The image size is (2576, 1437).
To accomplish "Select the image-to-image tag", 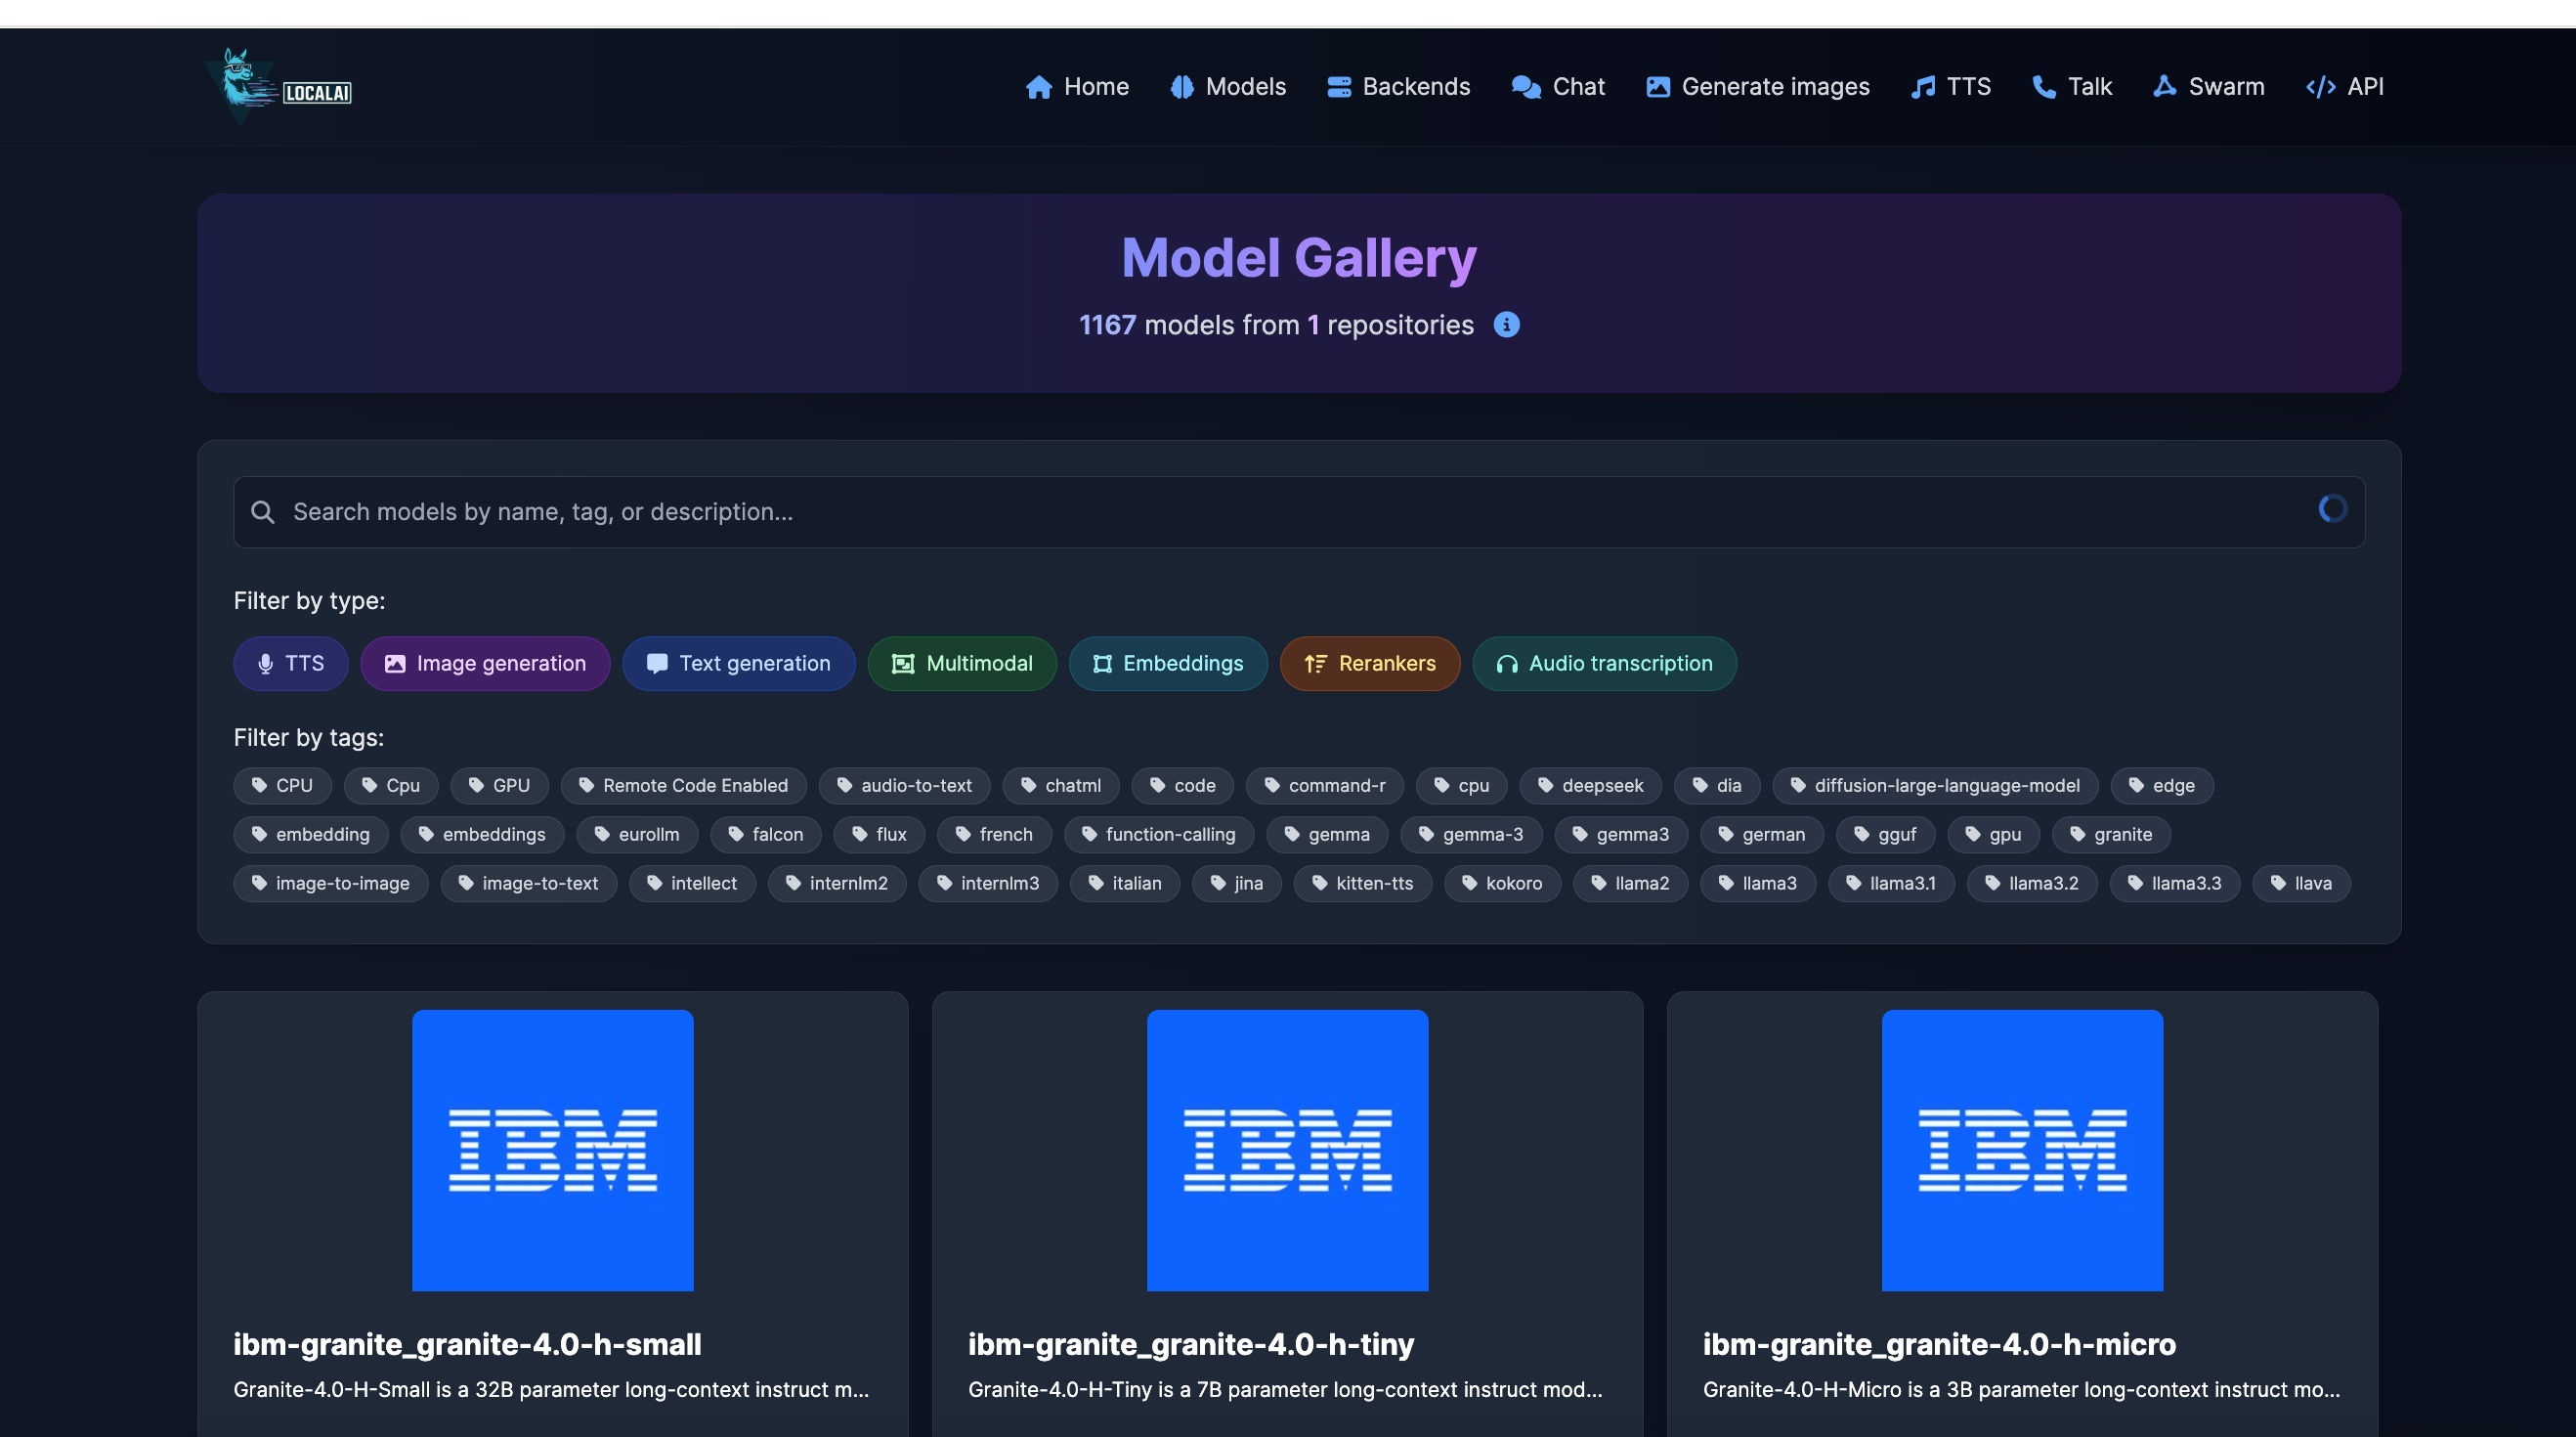I will [x=331, y=884].
